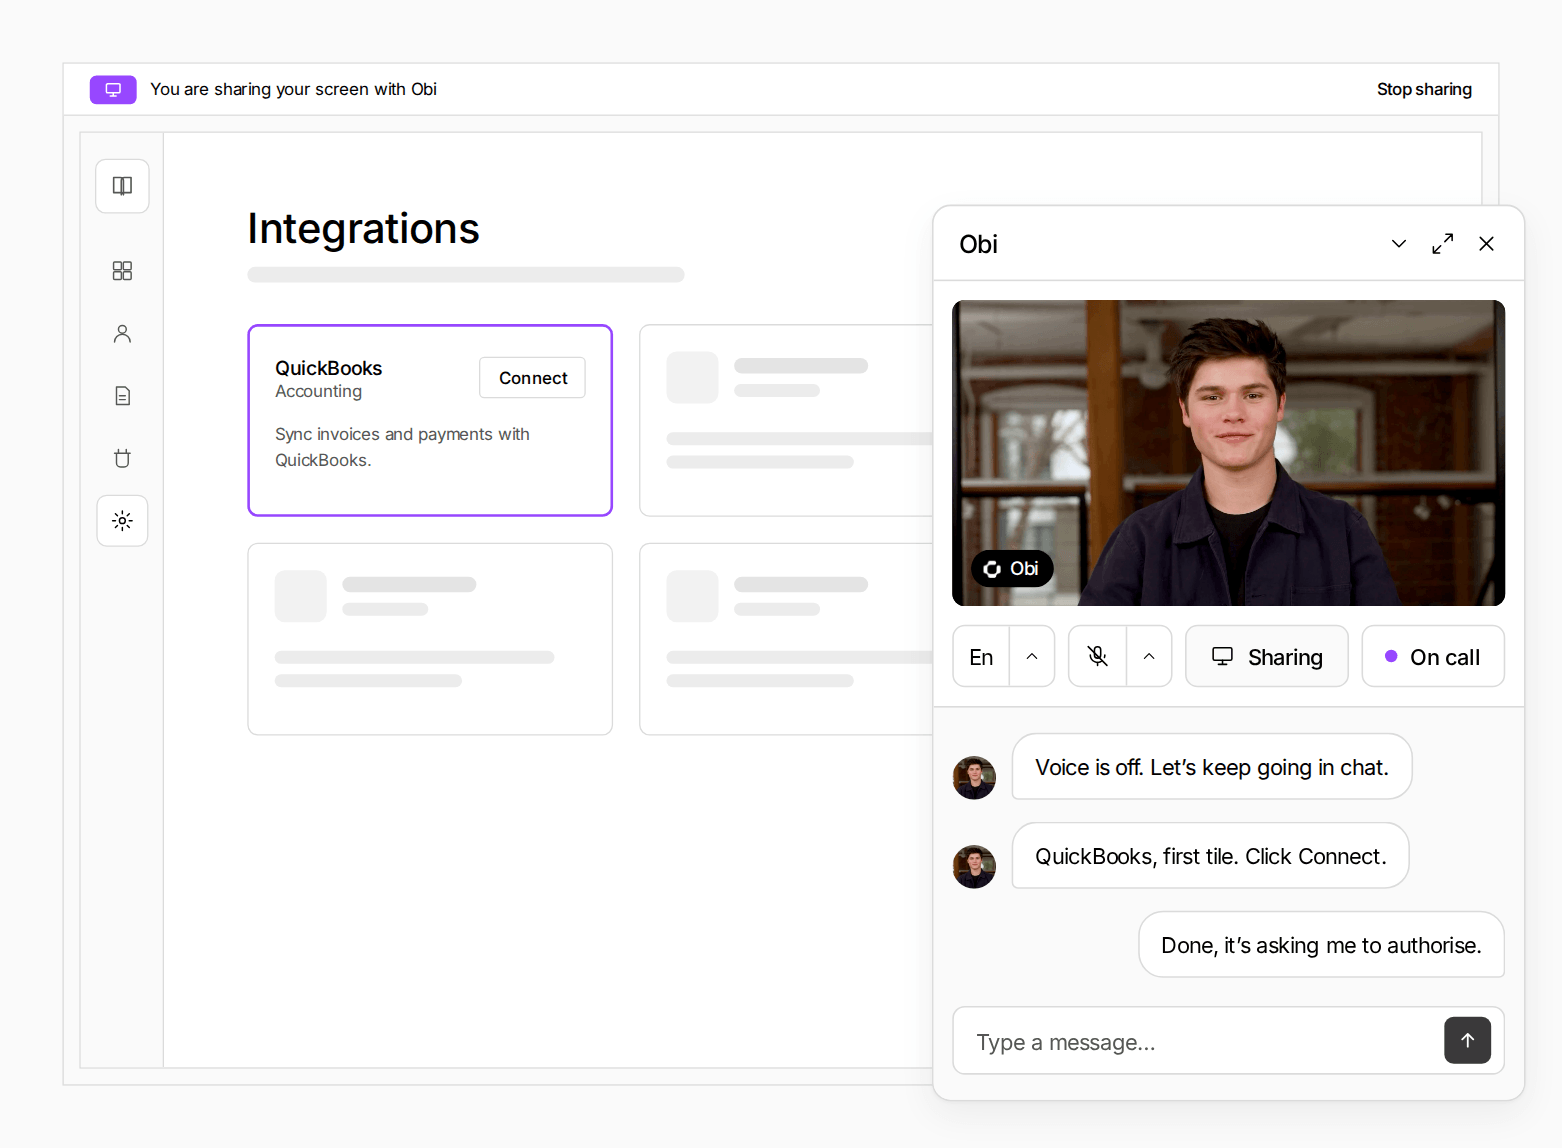The image size is (1562, 1148).
Task: Connect the QuickBooks integration
Action: 533,378
